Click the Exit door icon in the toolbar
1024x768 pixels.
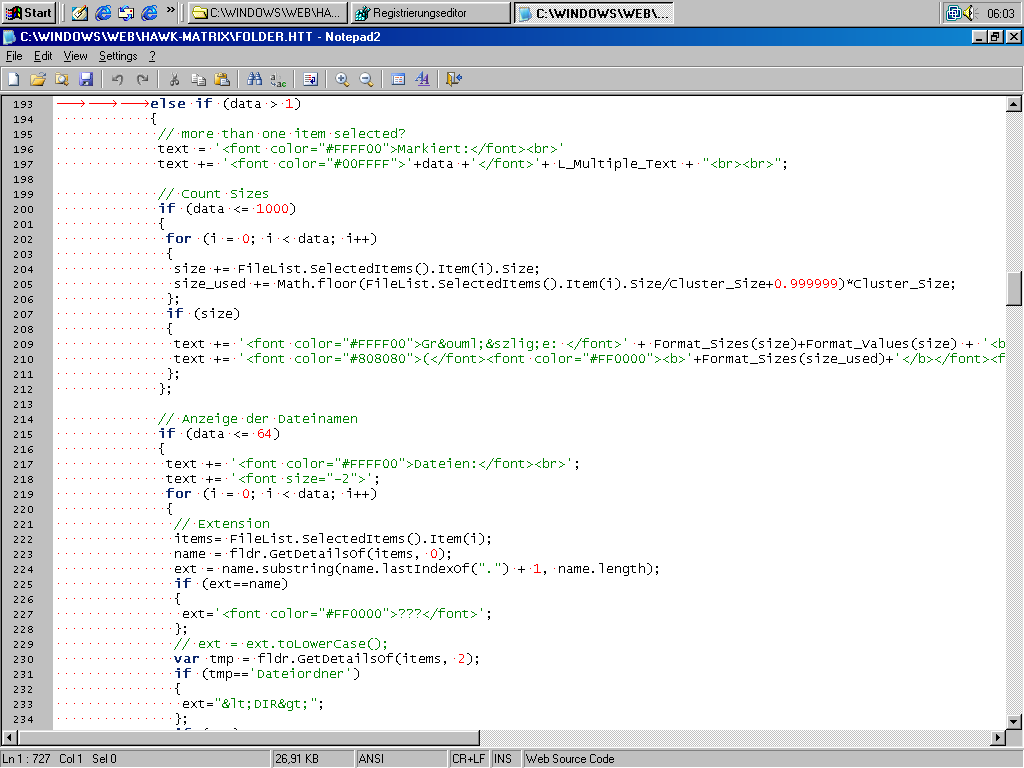pos(454,80)
